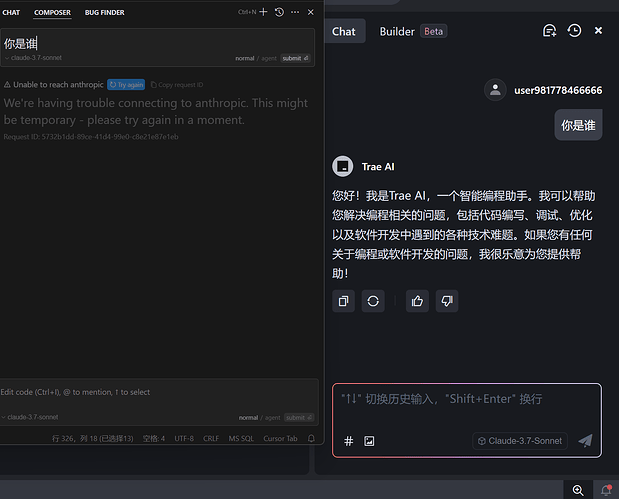Click the 你是谁 message bubble
Viewport: 619px width, 499px height.
(578, 125)
